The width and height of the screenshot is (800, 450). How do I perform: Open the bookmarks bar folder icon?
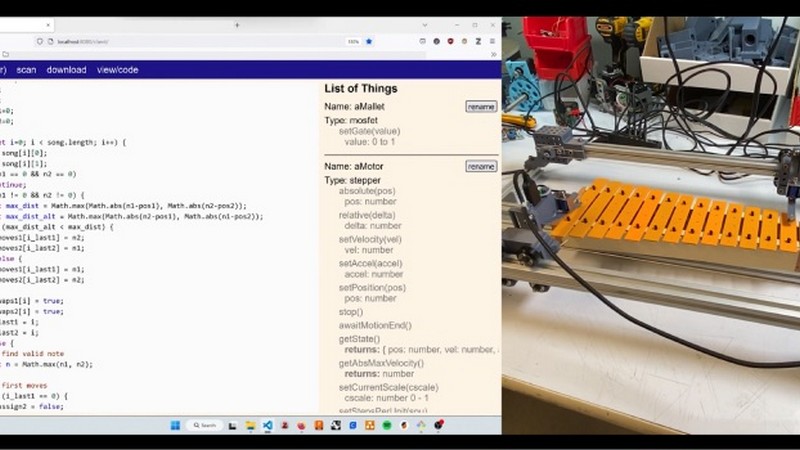pos(6,54)
